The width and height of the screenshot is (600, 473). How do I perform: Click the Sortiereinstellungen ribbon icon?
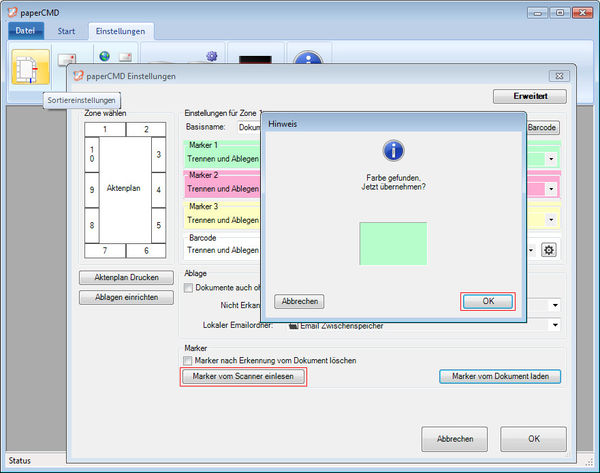30,67
